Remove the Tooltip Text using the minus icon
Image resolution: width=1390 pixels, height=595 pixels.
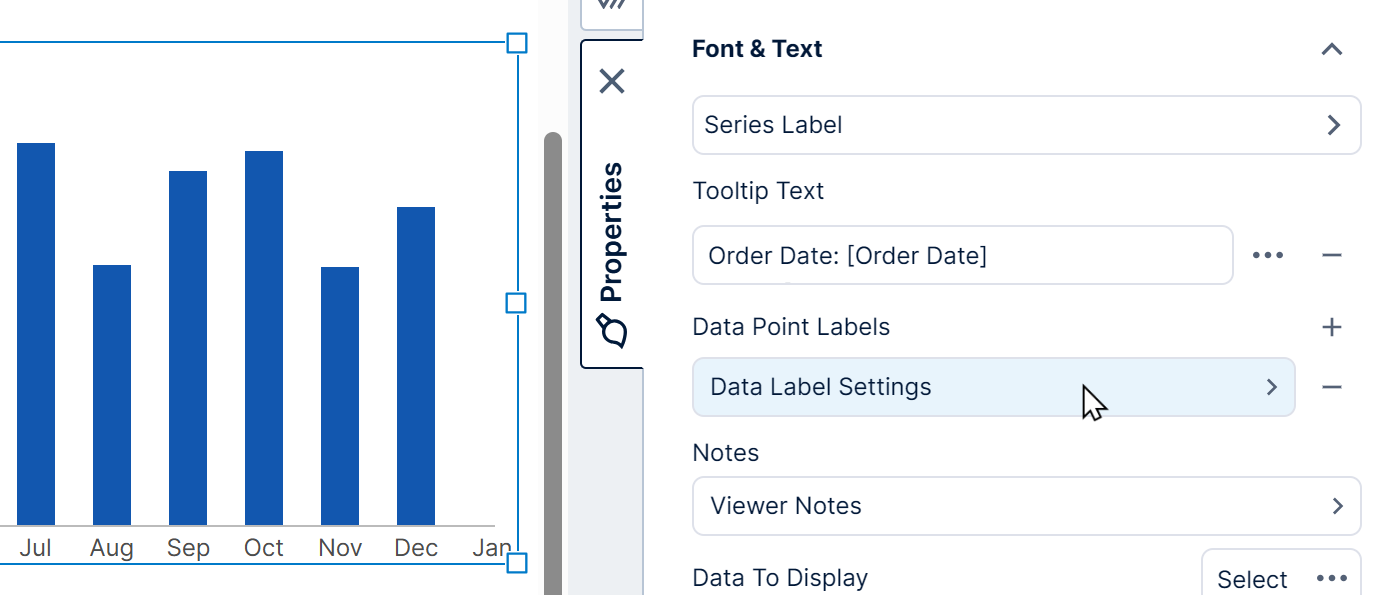pyautogui.click(x=1332, y=255)
